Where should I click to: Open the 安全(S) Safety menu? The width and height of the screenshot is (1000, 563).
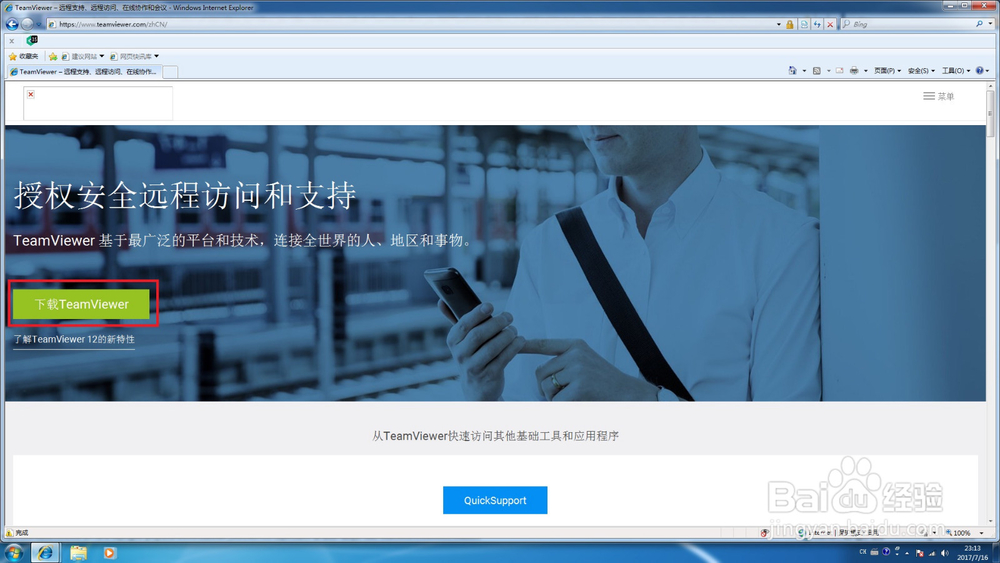coord(921,71)
